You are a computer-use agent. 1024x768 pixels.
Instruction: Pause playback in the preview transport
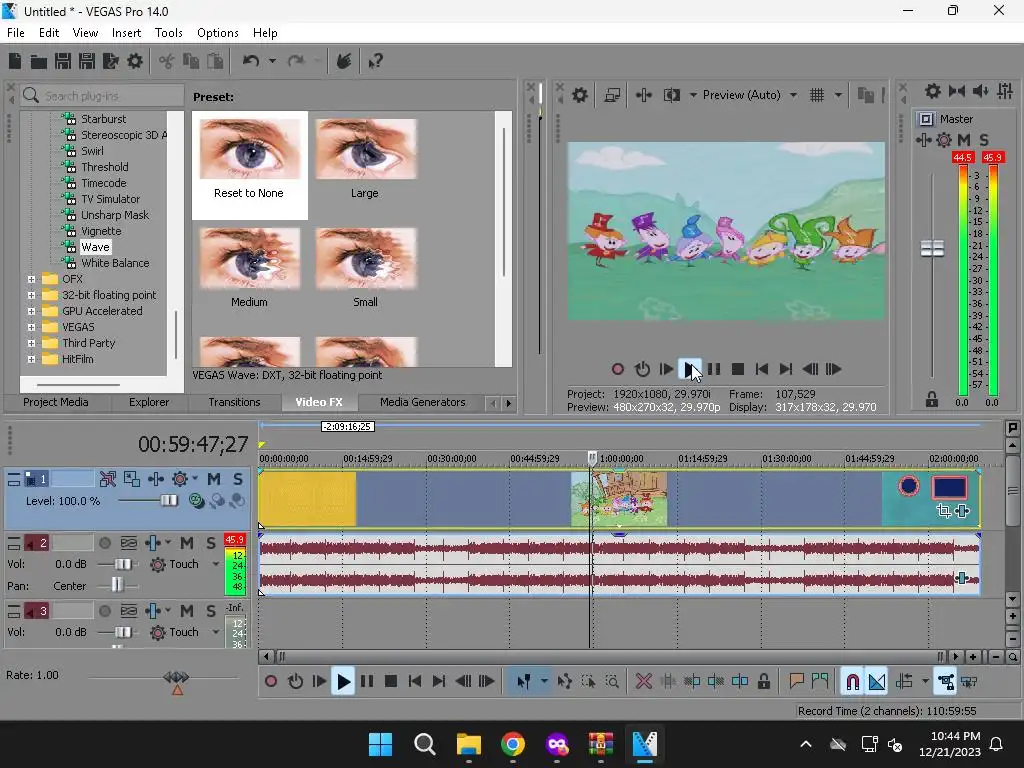pyautogui.click(x=714, y=370)
